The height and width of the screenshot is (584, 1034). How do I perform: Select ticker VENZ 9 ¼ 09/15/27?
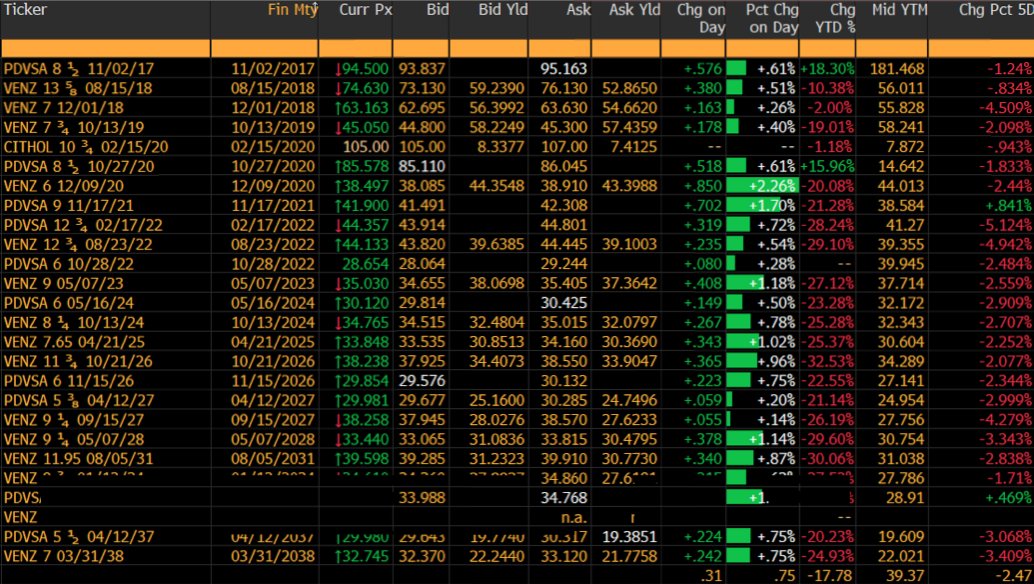73,420
